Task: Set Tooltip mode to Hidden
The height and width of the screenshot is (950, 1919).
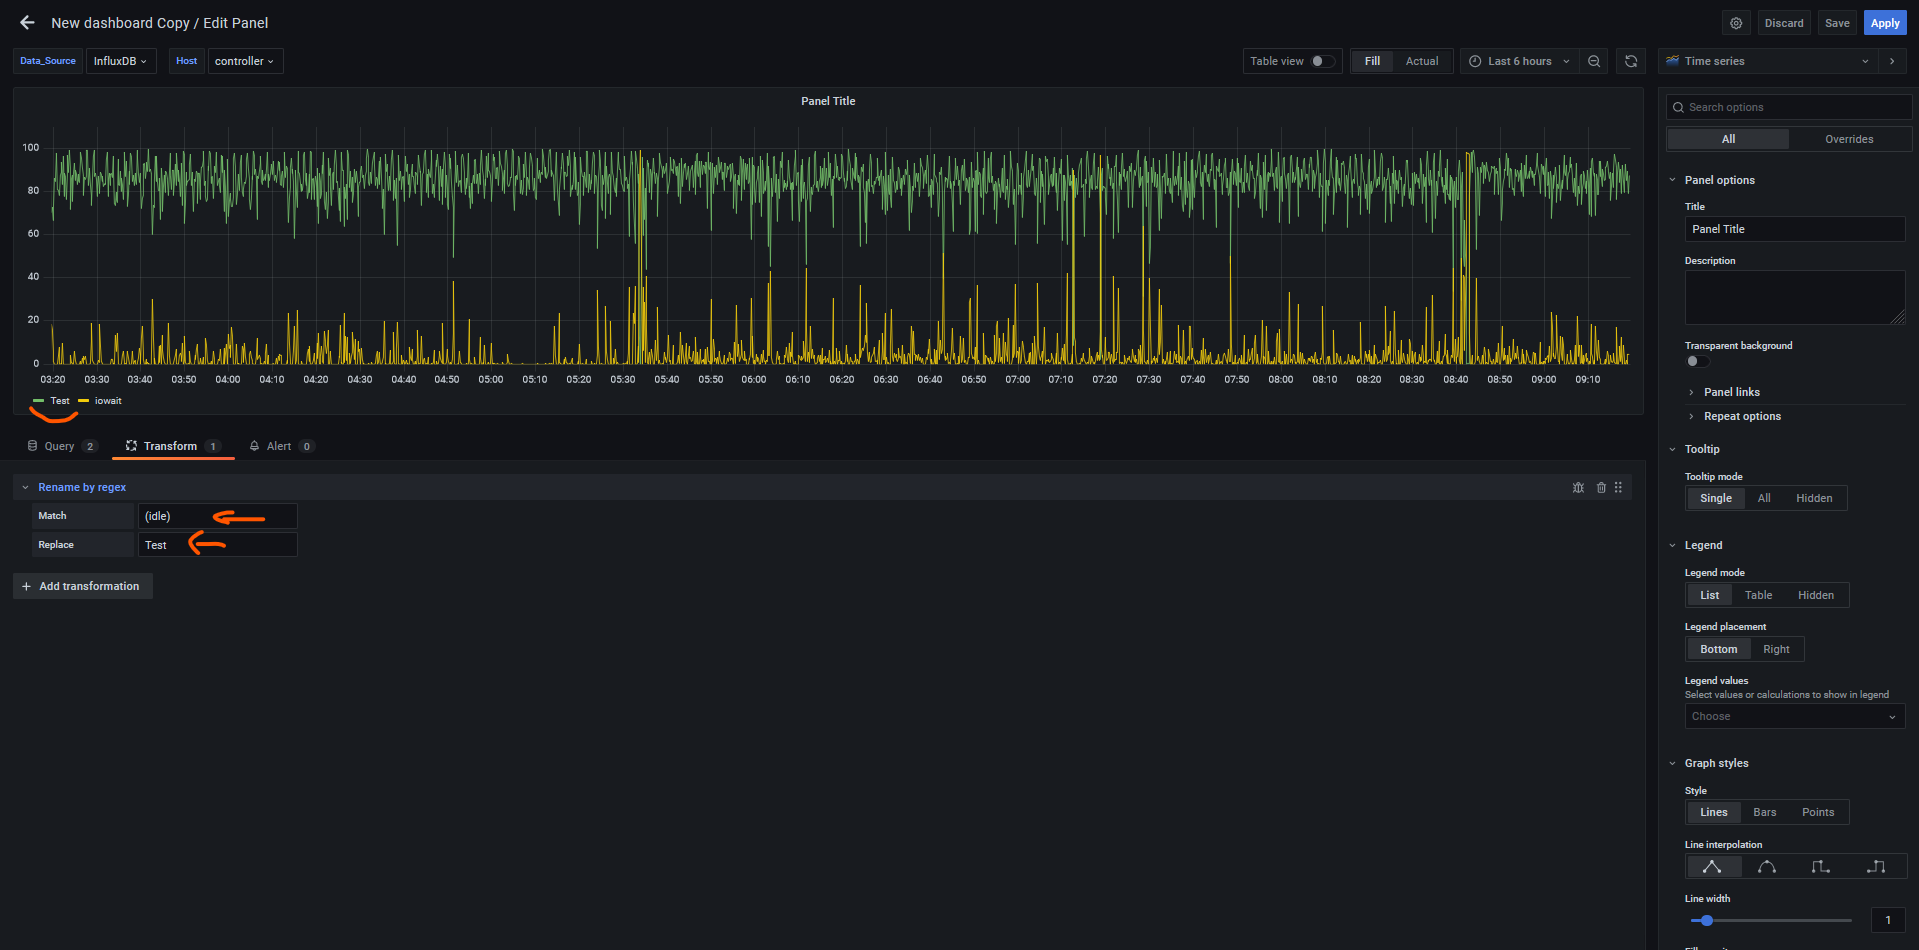Action: [1813, 498]
